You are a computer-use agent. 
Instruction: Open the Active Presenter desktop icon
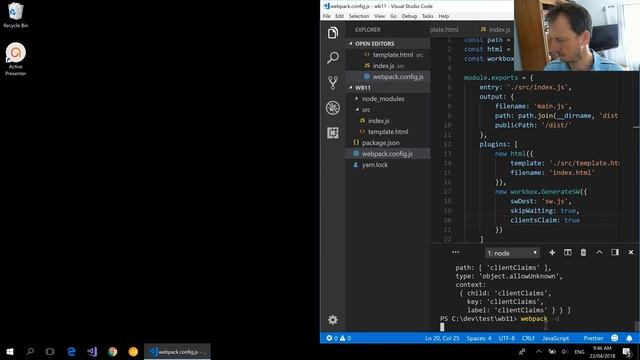(16, 59)
